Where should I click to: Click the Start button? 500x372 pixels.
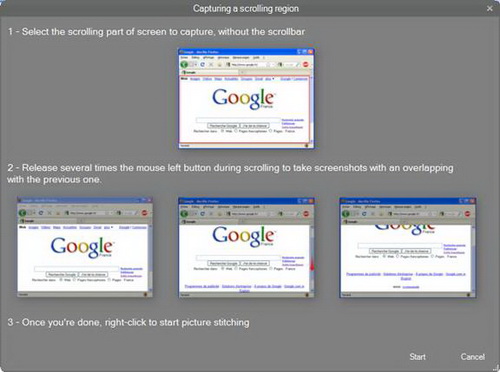[417, 357]
